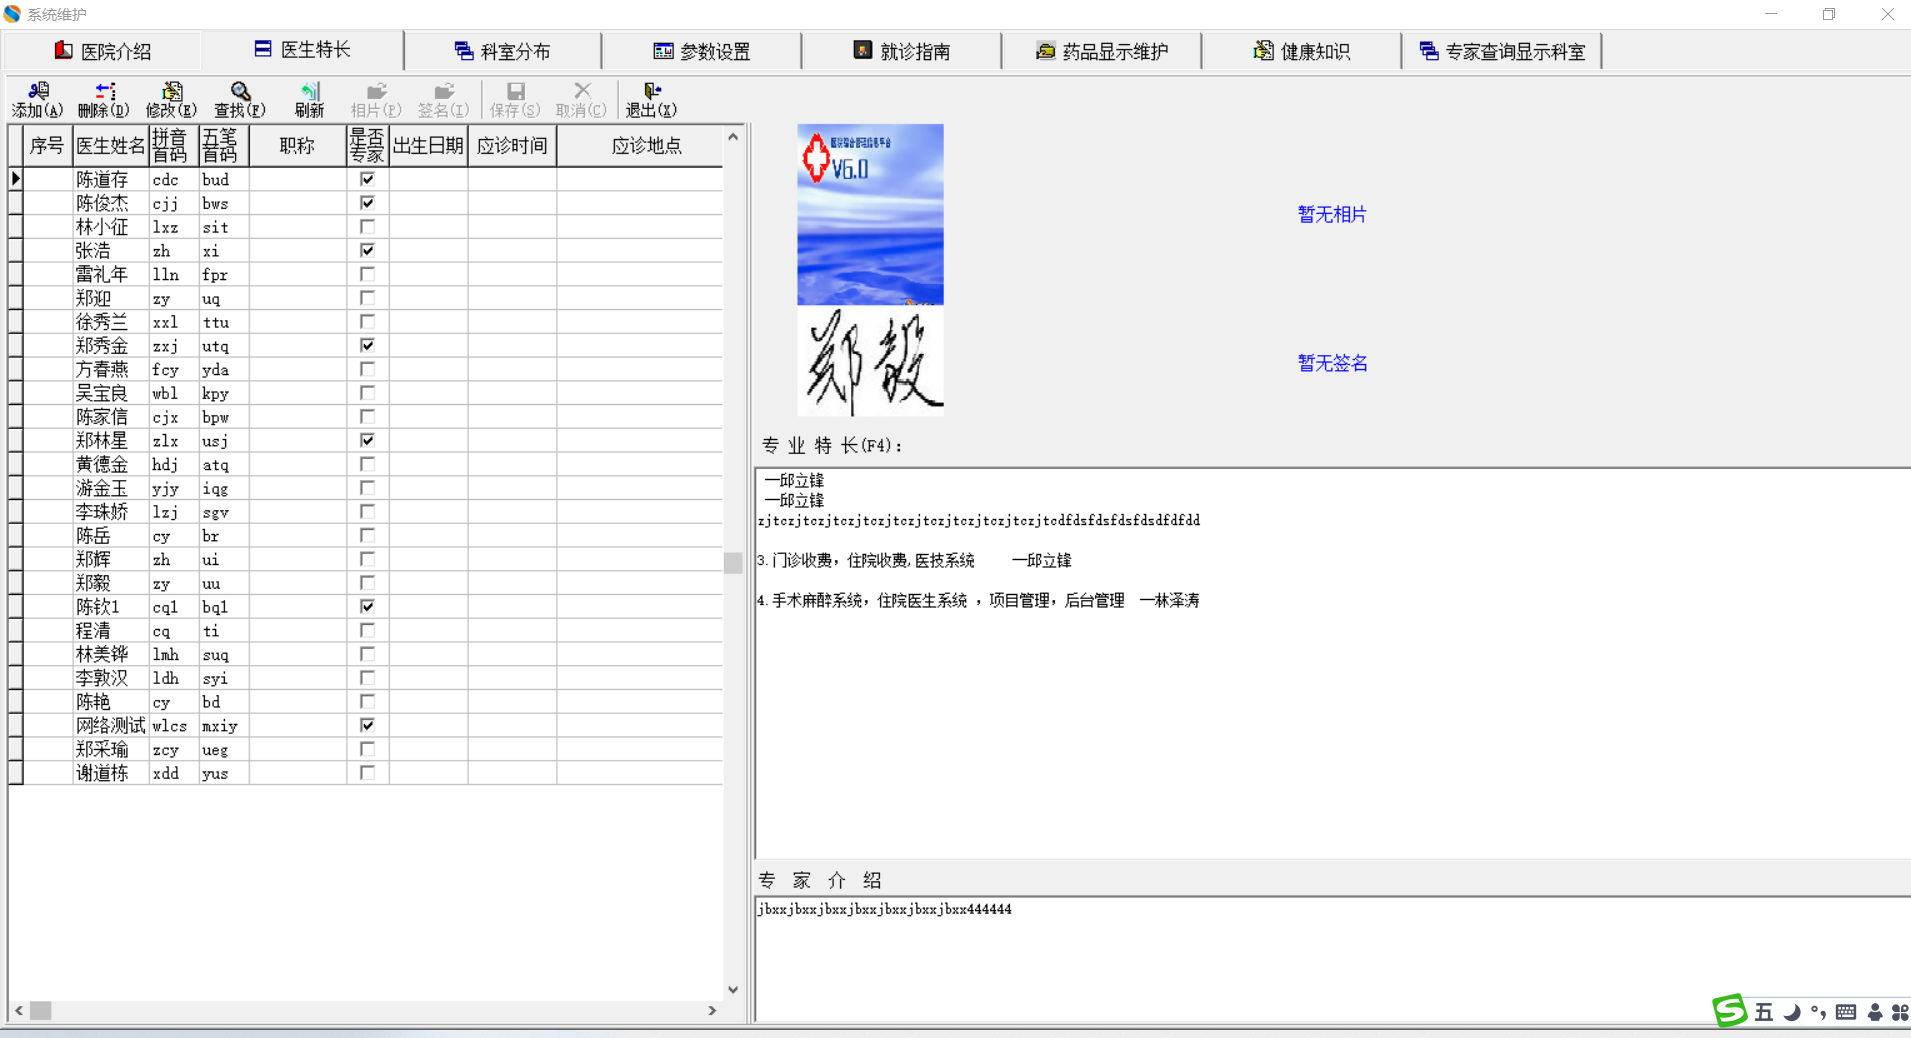
Task: Open the soft keyboard icon in IME bar
Action: click(x=1846, y=1012)
